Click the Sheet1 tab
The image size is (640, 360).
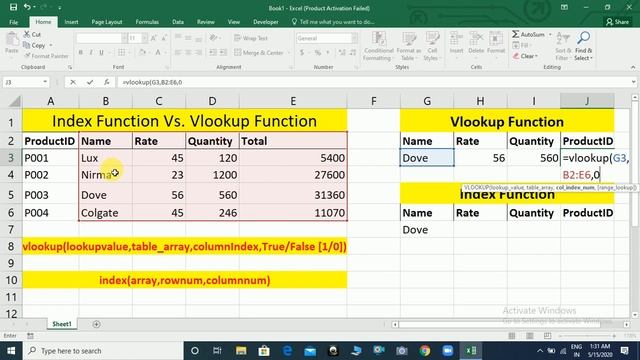(62, 324)
